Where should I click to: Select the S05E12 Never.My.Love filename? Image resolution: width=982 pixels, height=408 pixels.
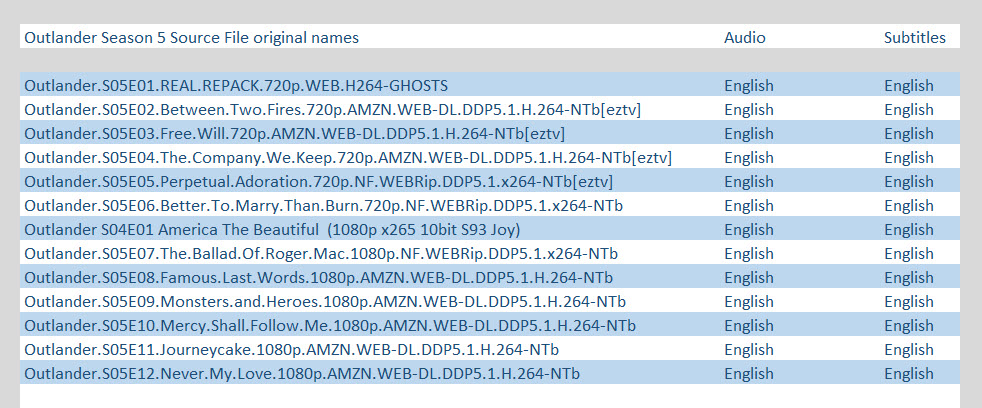(302, 374)
